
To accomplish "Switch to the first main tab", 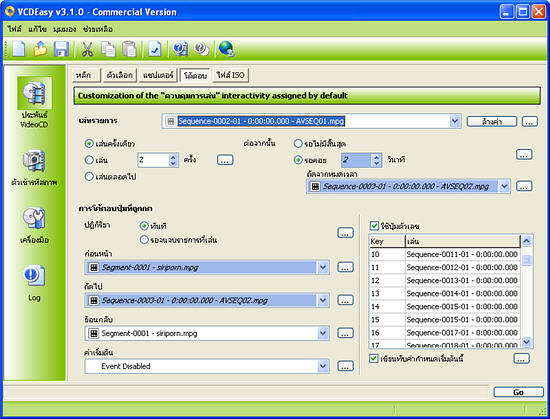I will 86,75.
